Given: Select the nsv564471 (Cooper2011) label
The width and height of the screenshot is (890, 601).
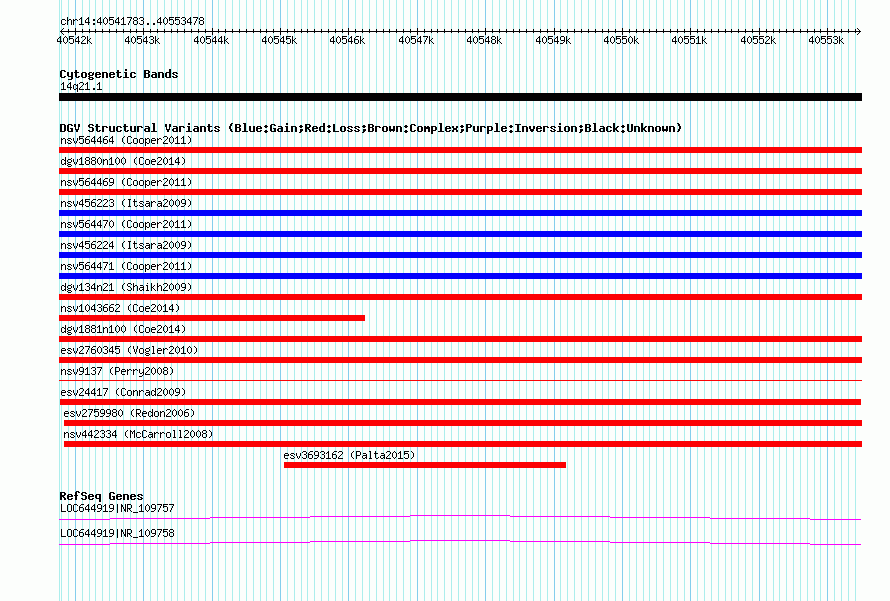Looking at the screenshot, I should (126, 266).
